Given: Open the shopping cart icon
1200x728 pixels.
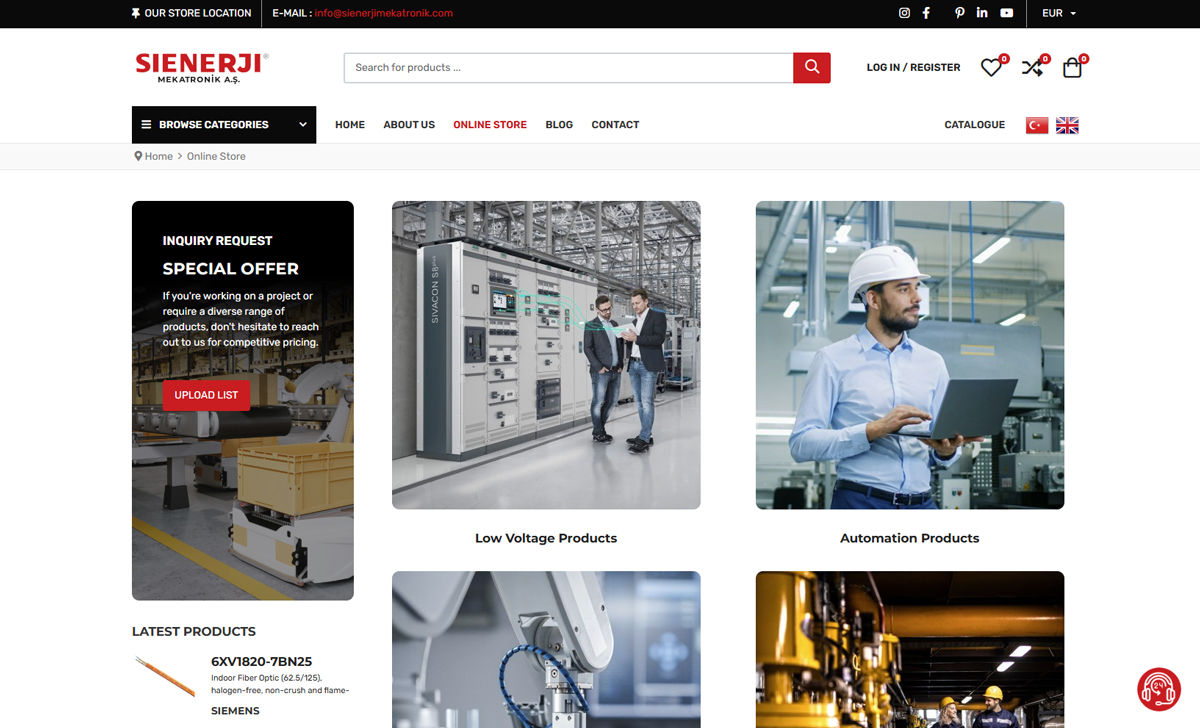Looking at the screenshot, I should (x=1073, y=67).
